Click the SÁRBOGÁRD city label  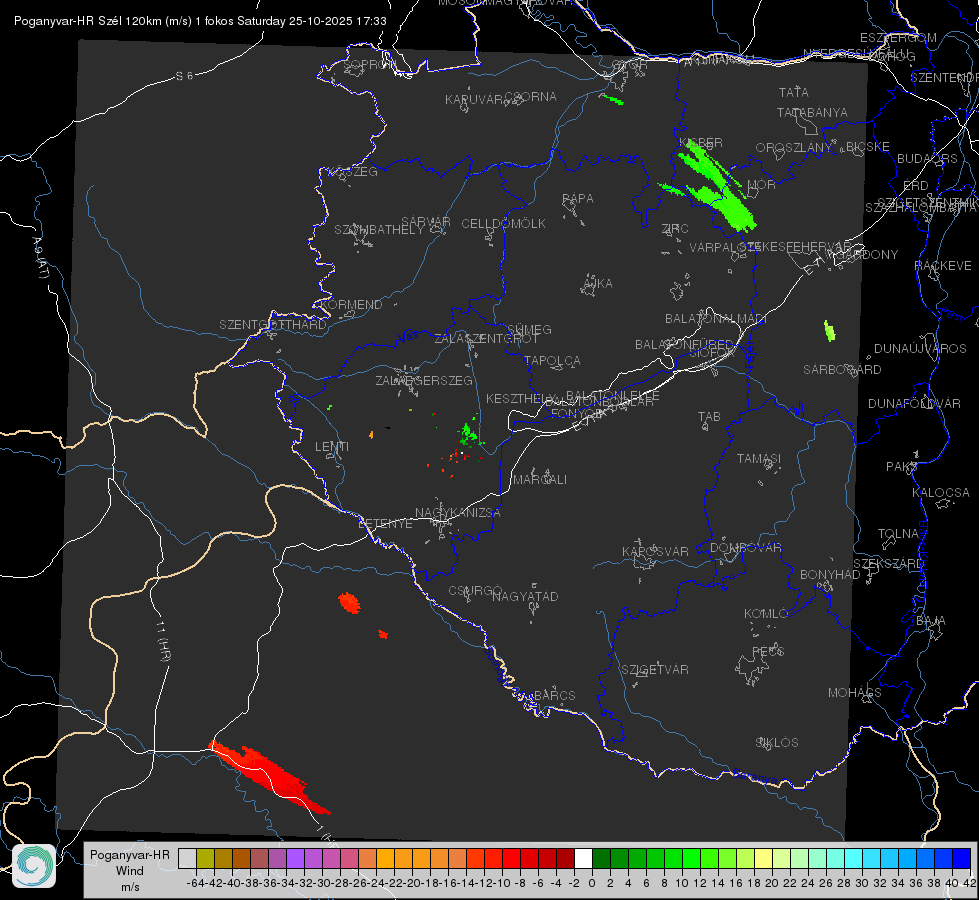(x=842, y=370)
